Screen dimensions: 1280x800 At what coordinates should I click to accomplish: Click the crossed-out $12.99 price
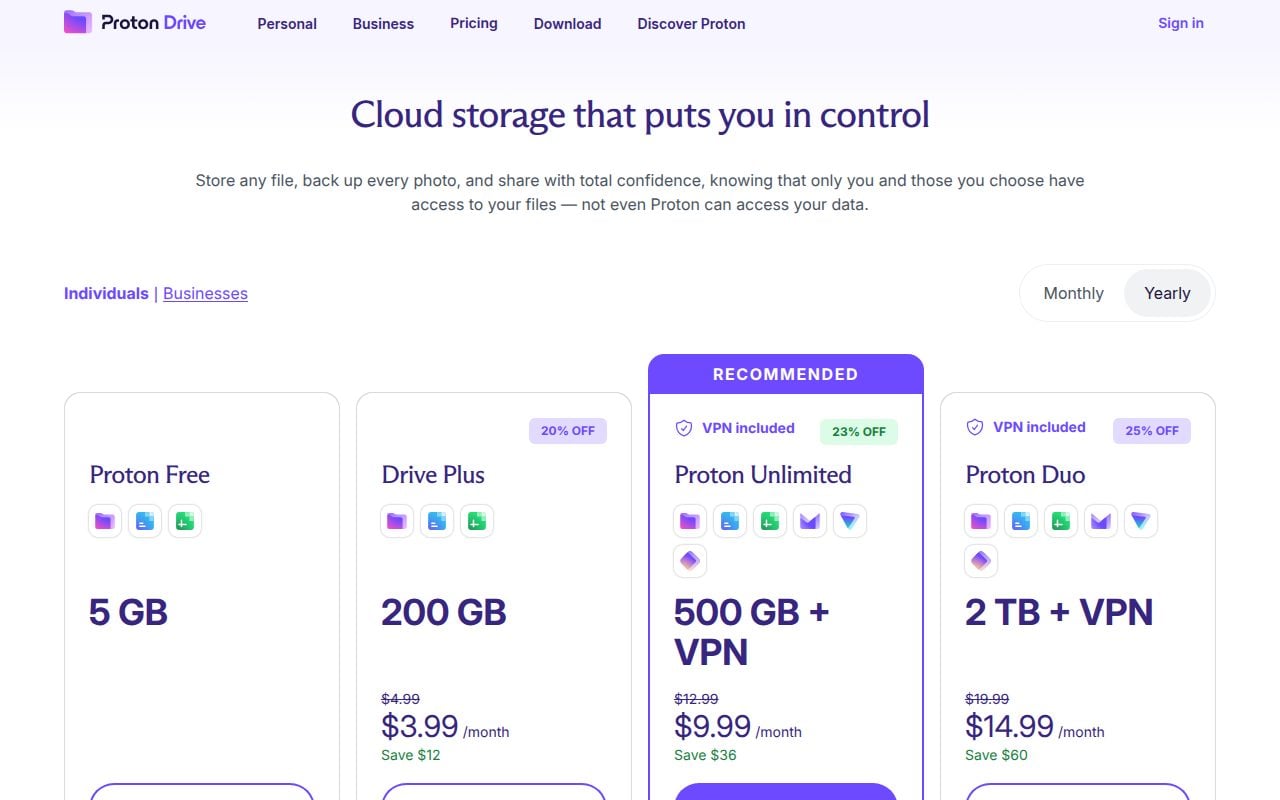coord(696,699)
